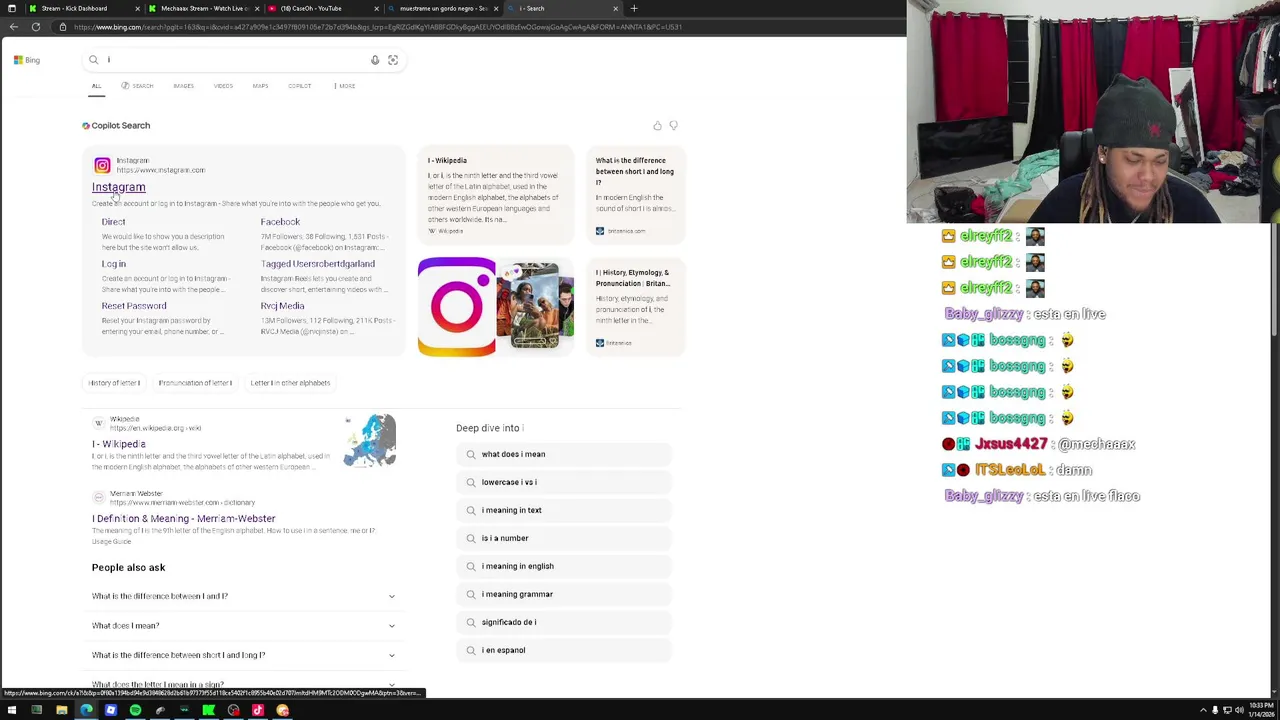
Task: Search suggestion 'lowercase i vs i'
Action: click(564, 482)
